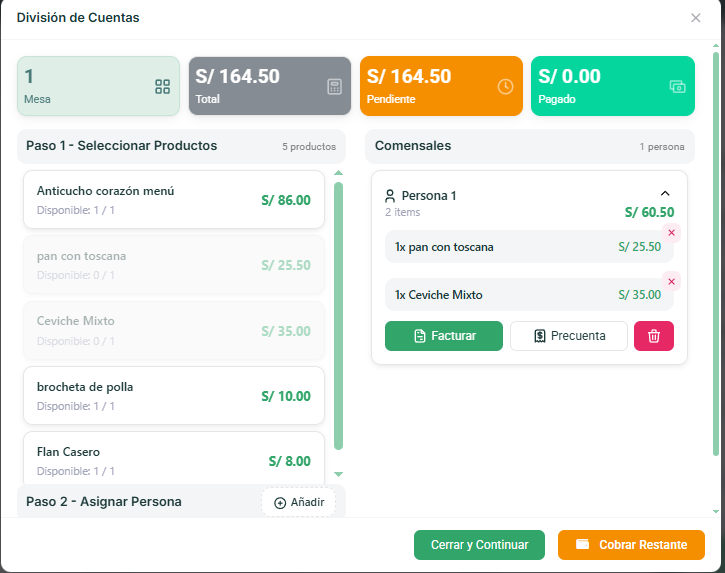Click the plus icon in Añadir
The width and height of the screenshot is (725, 573).
pyautogui.click(x=280, y=503)
